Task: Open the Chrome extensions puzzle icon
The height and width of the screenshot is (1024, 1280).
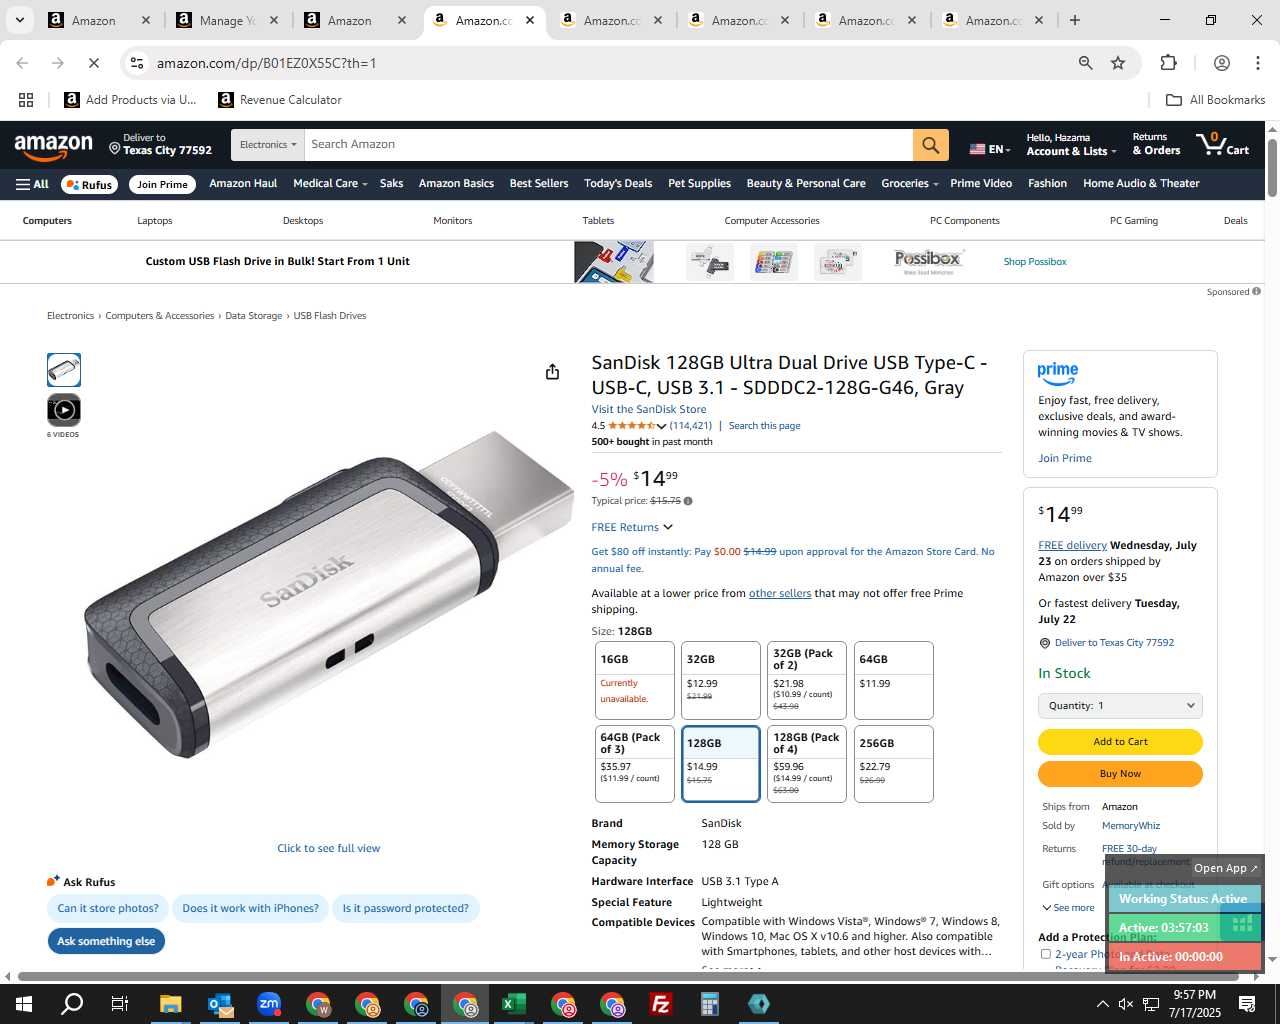Action: click(x=1168, y=63)
